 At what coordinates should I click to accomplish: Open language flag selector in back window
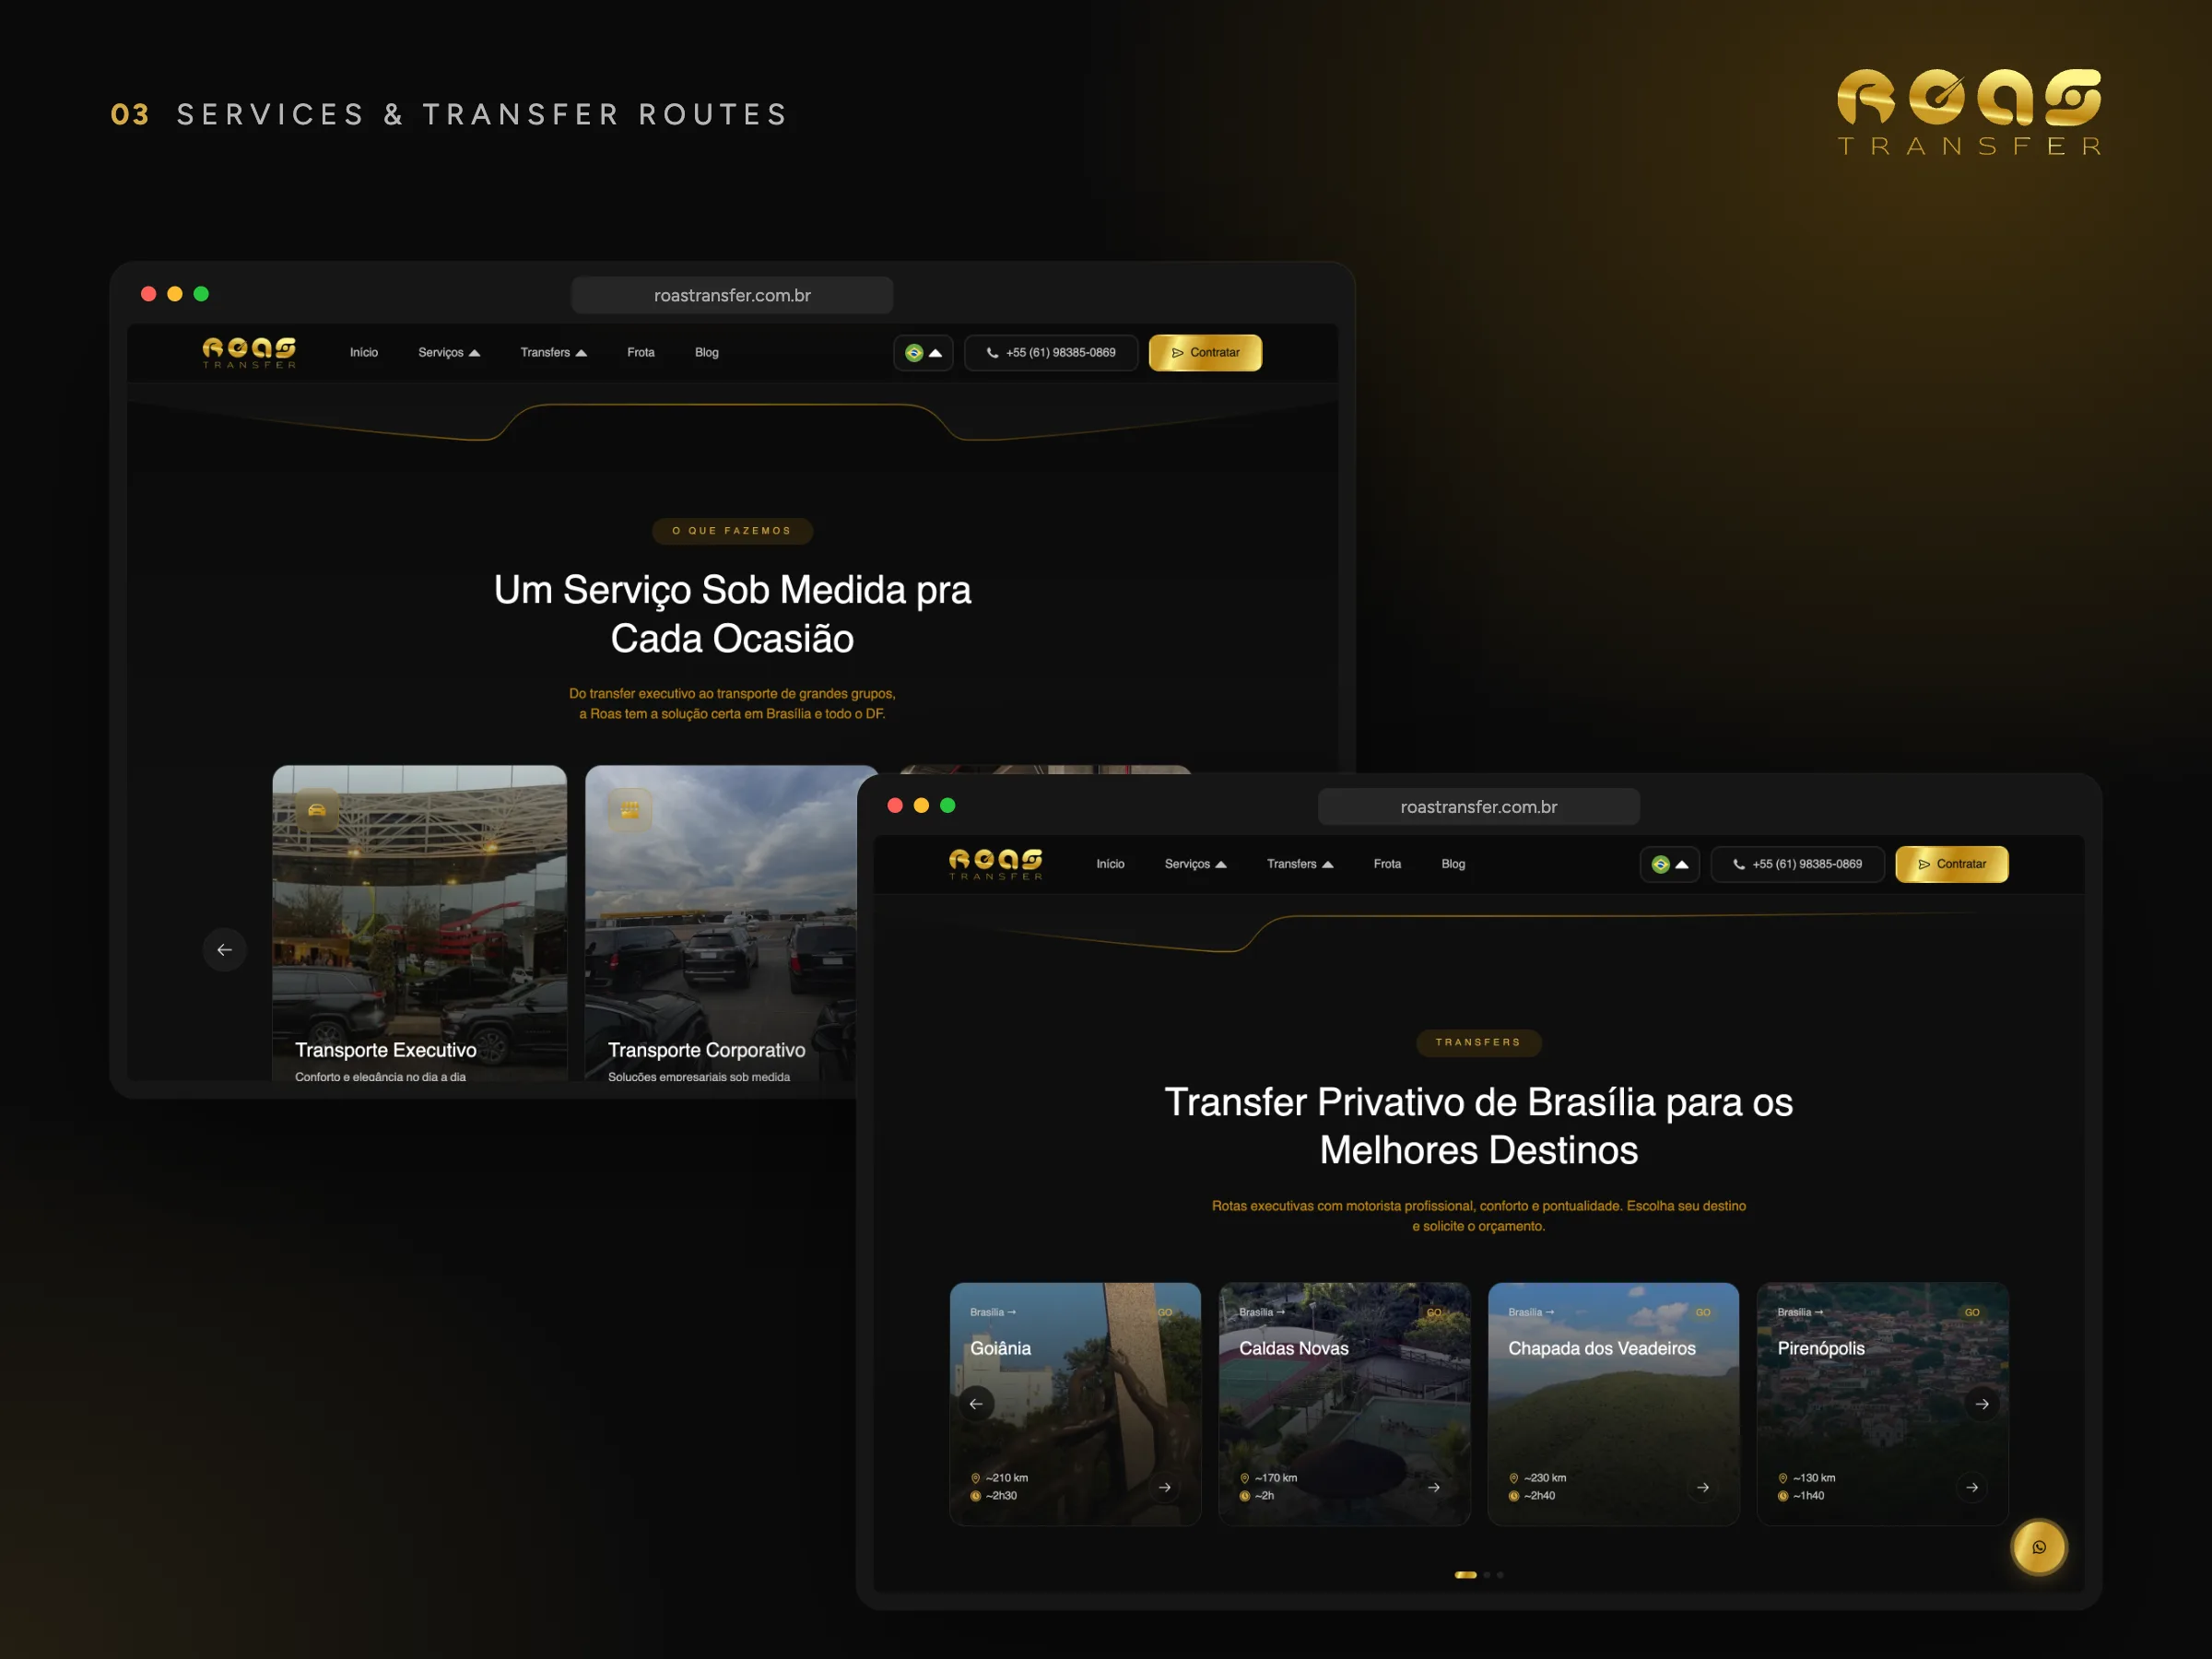pos(923,352)
